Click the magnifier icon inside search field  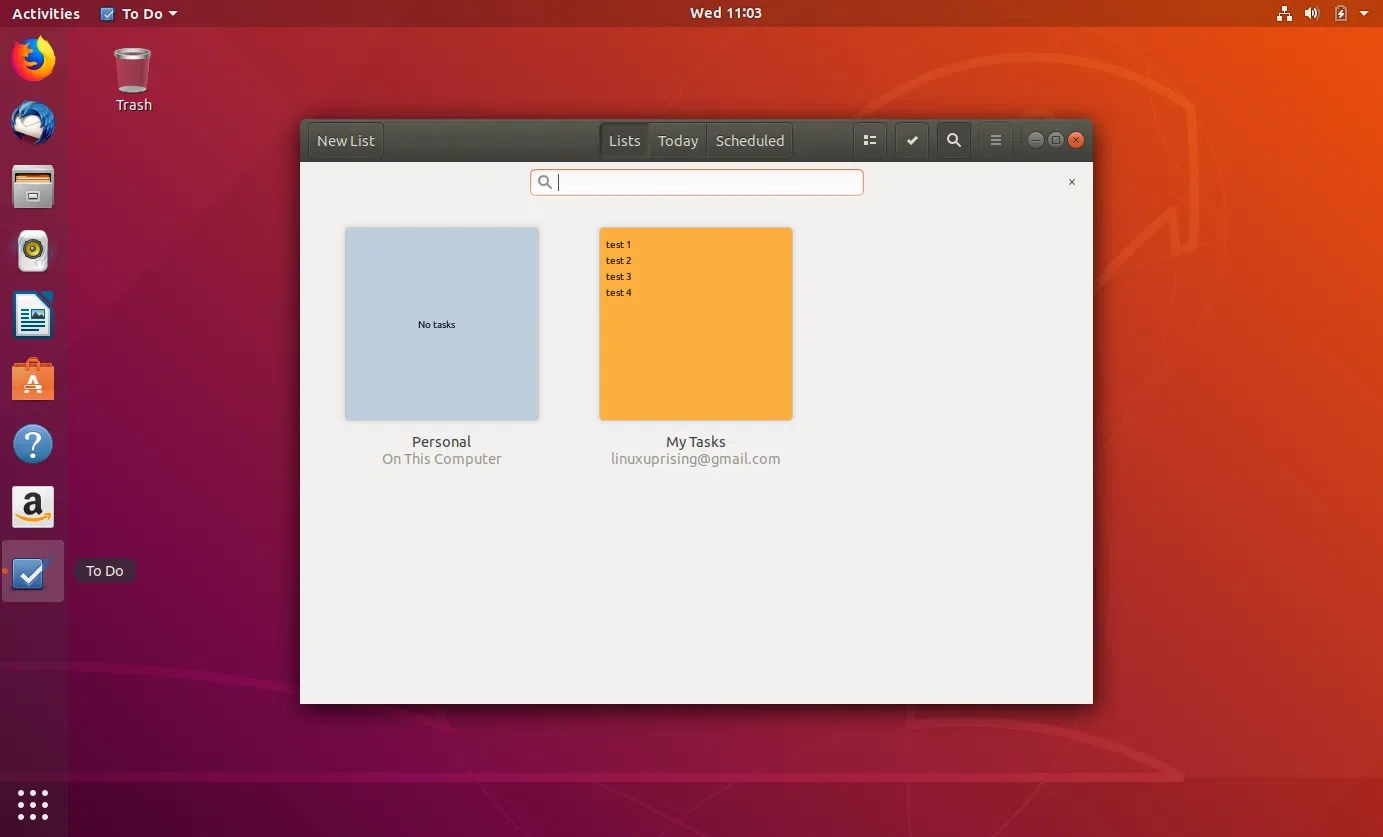pos(545,182)
